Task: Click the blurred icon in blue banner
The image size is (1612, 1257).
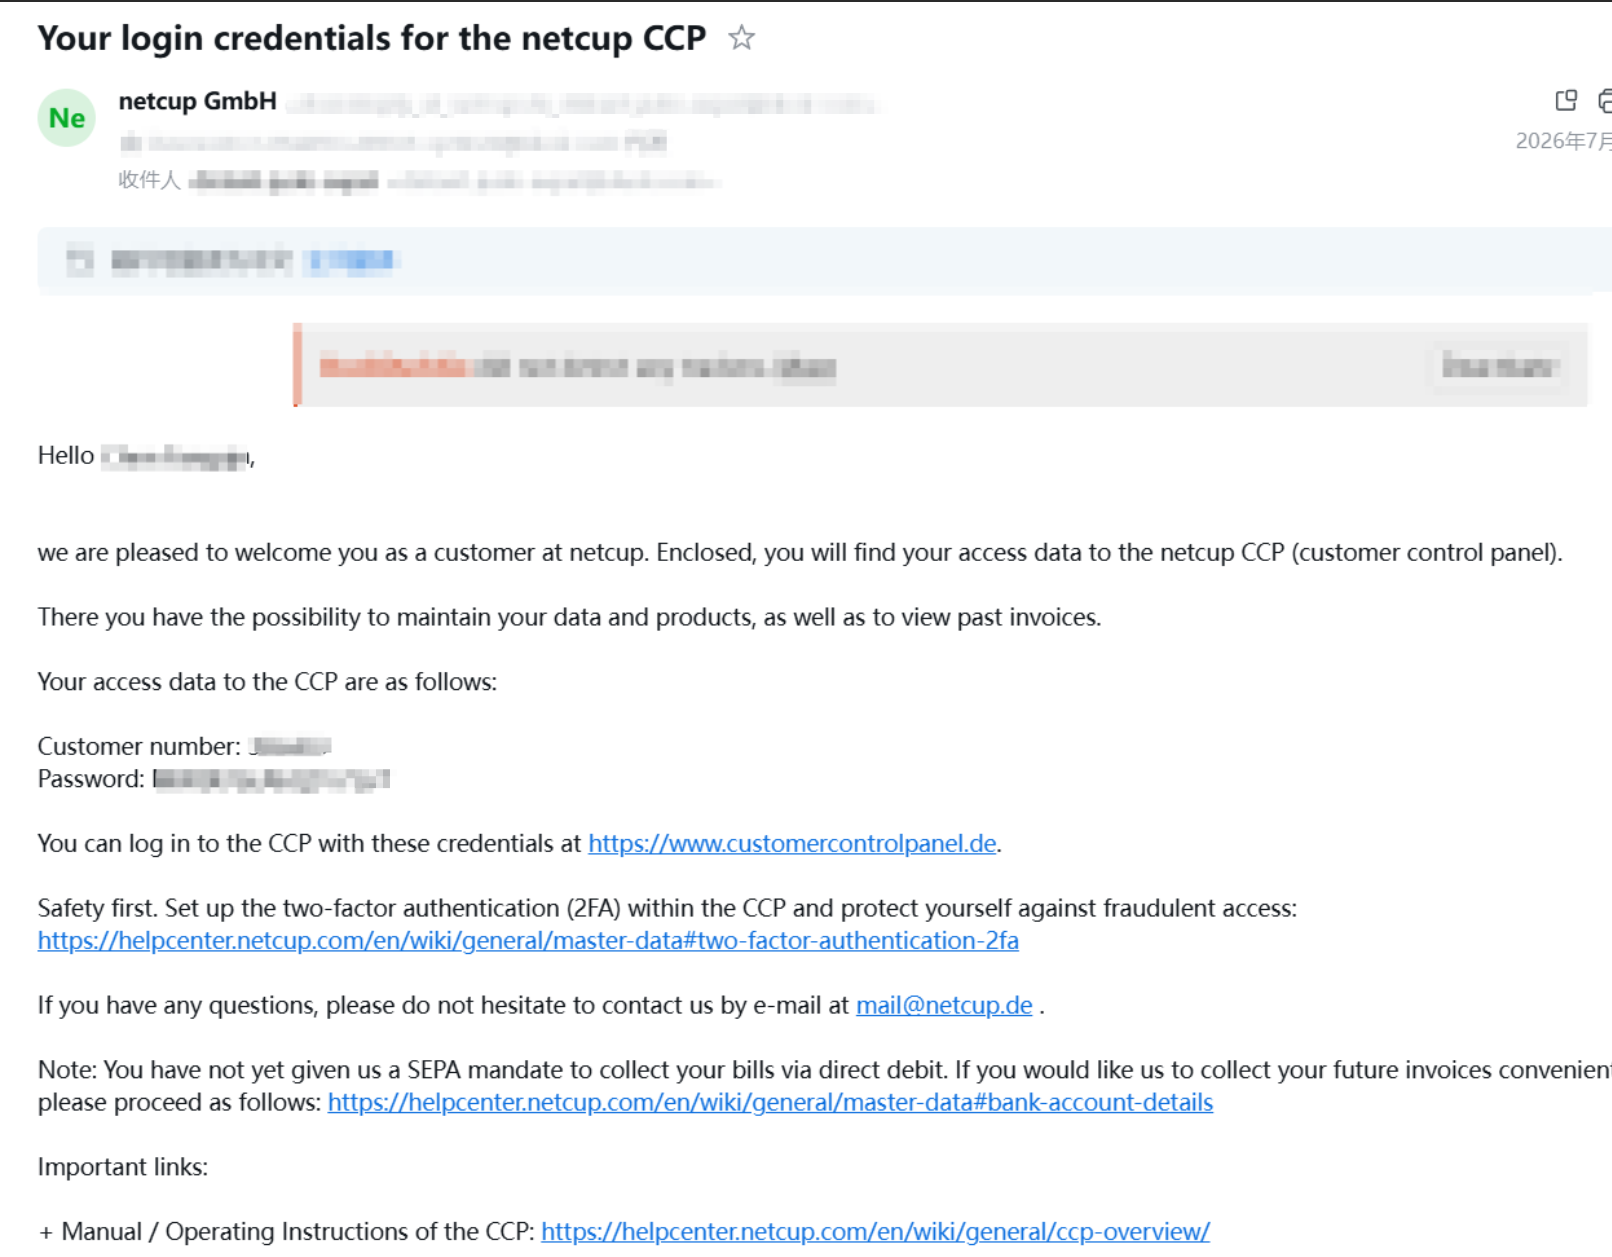Action: pyautogui.click(x=80, y=261)
